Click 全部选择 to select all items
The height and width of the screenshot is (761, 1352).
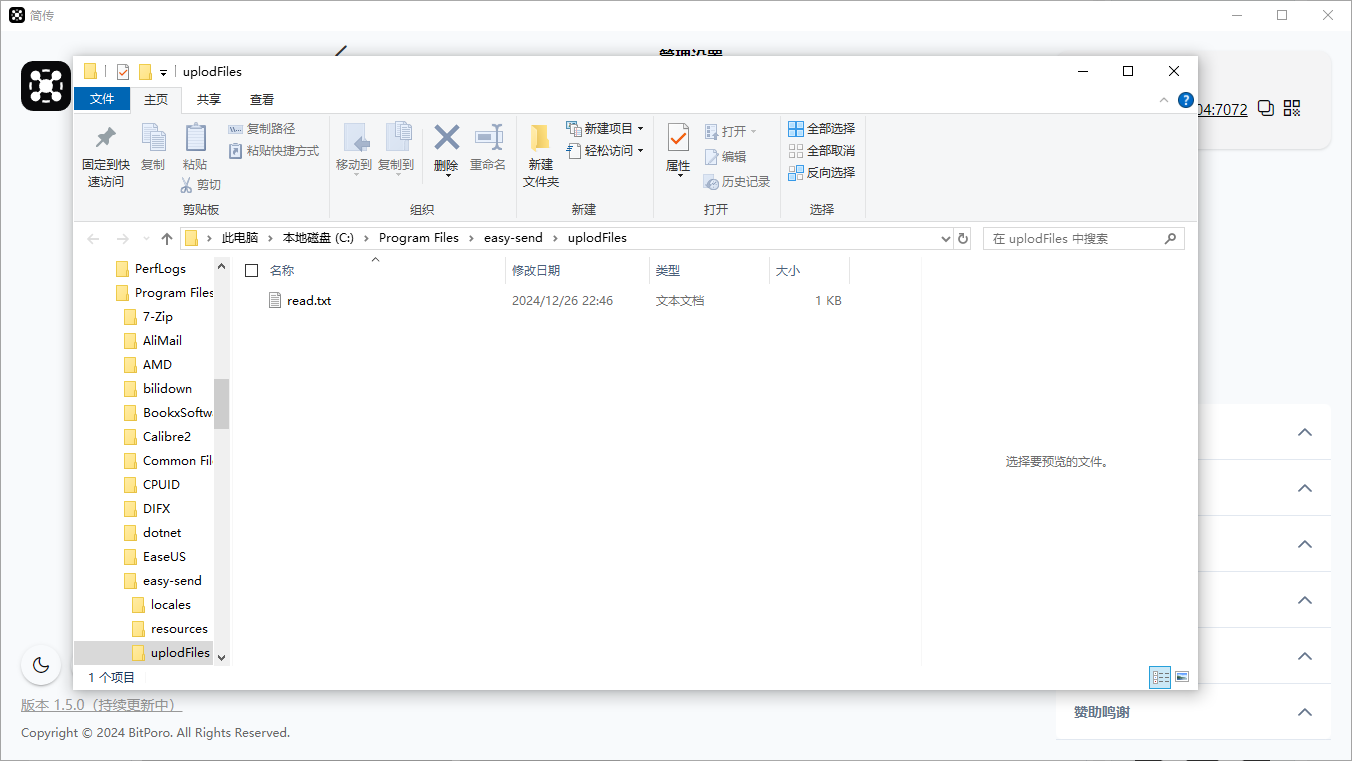point(822,129)
